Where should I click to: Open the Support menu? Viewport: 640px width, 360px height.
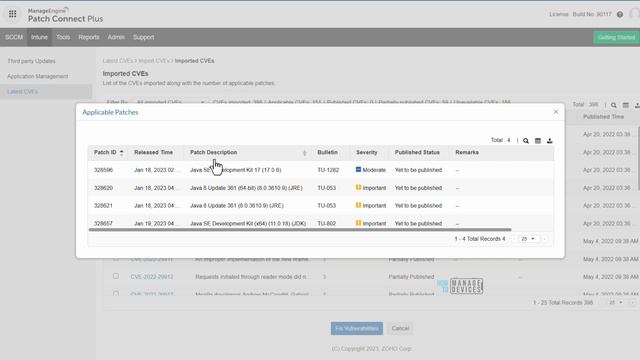[143, 37]
